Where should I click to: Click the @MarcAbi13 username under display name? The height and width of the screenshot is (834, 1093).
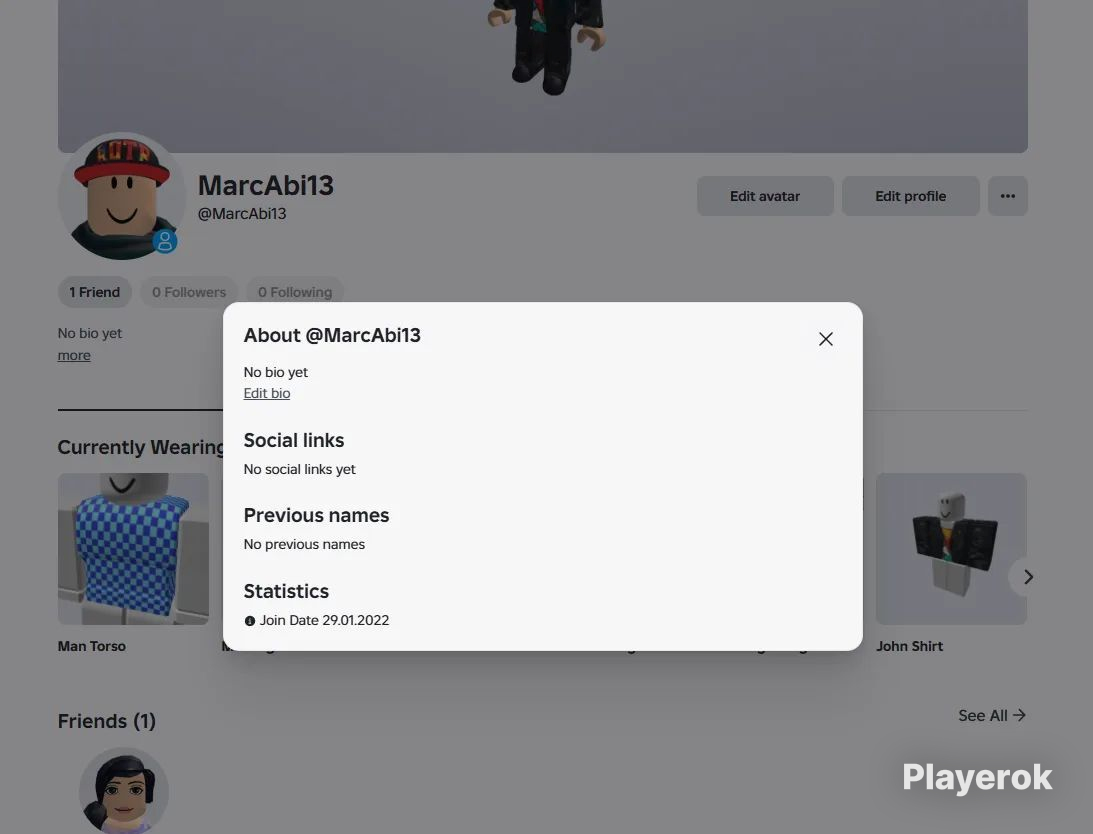(x=242, y=214)
